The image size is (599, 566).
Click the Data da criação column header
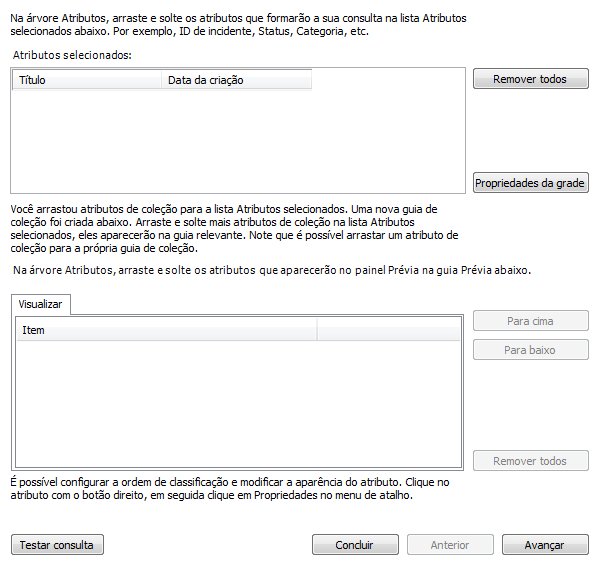pos(236,80)
